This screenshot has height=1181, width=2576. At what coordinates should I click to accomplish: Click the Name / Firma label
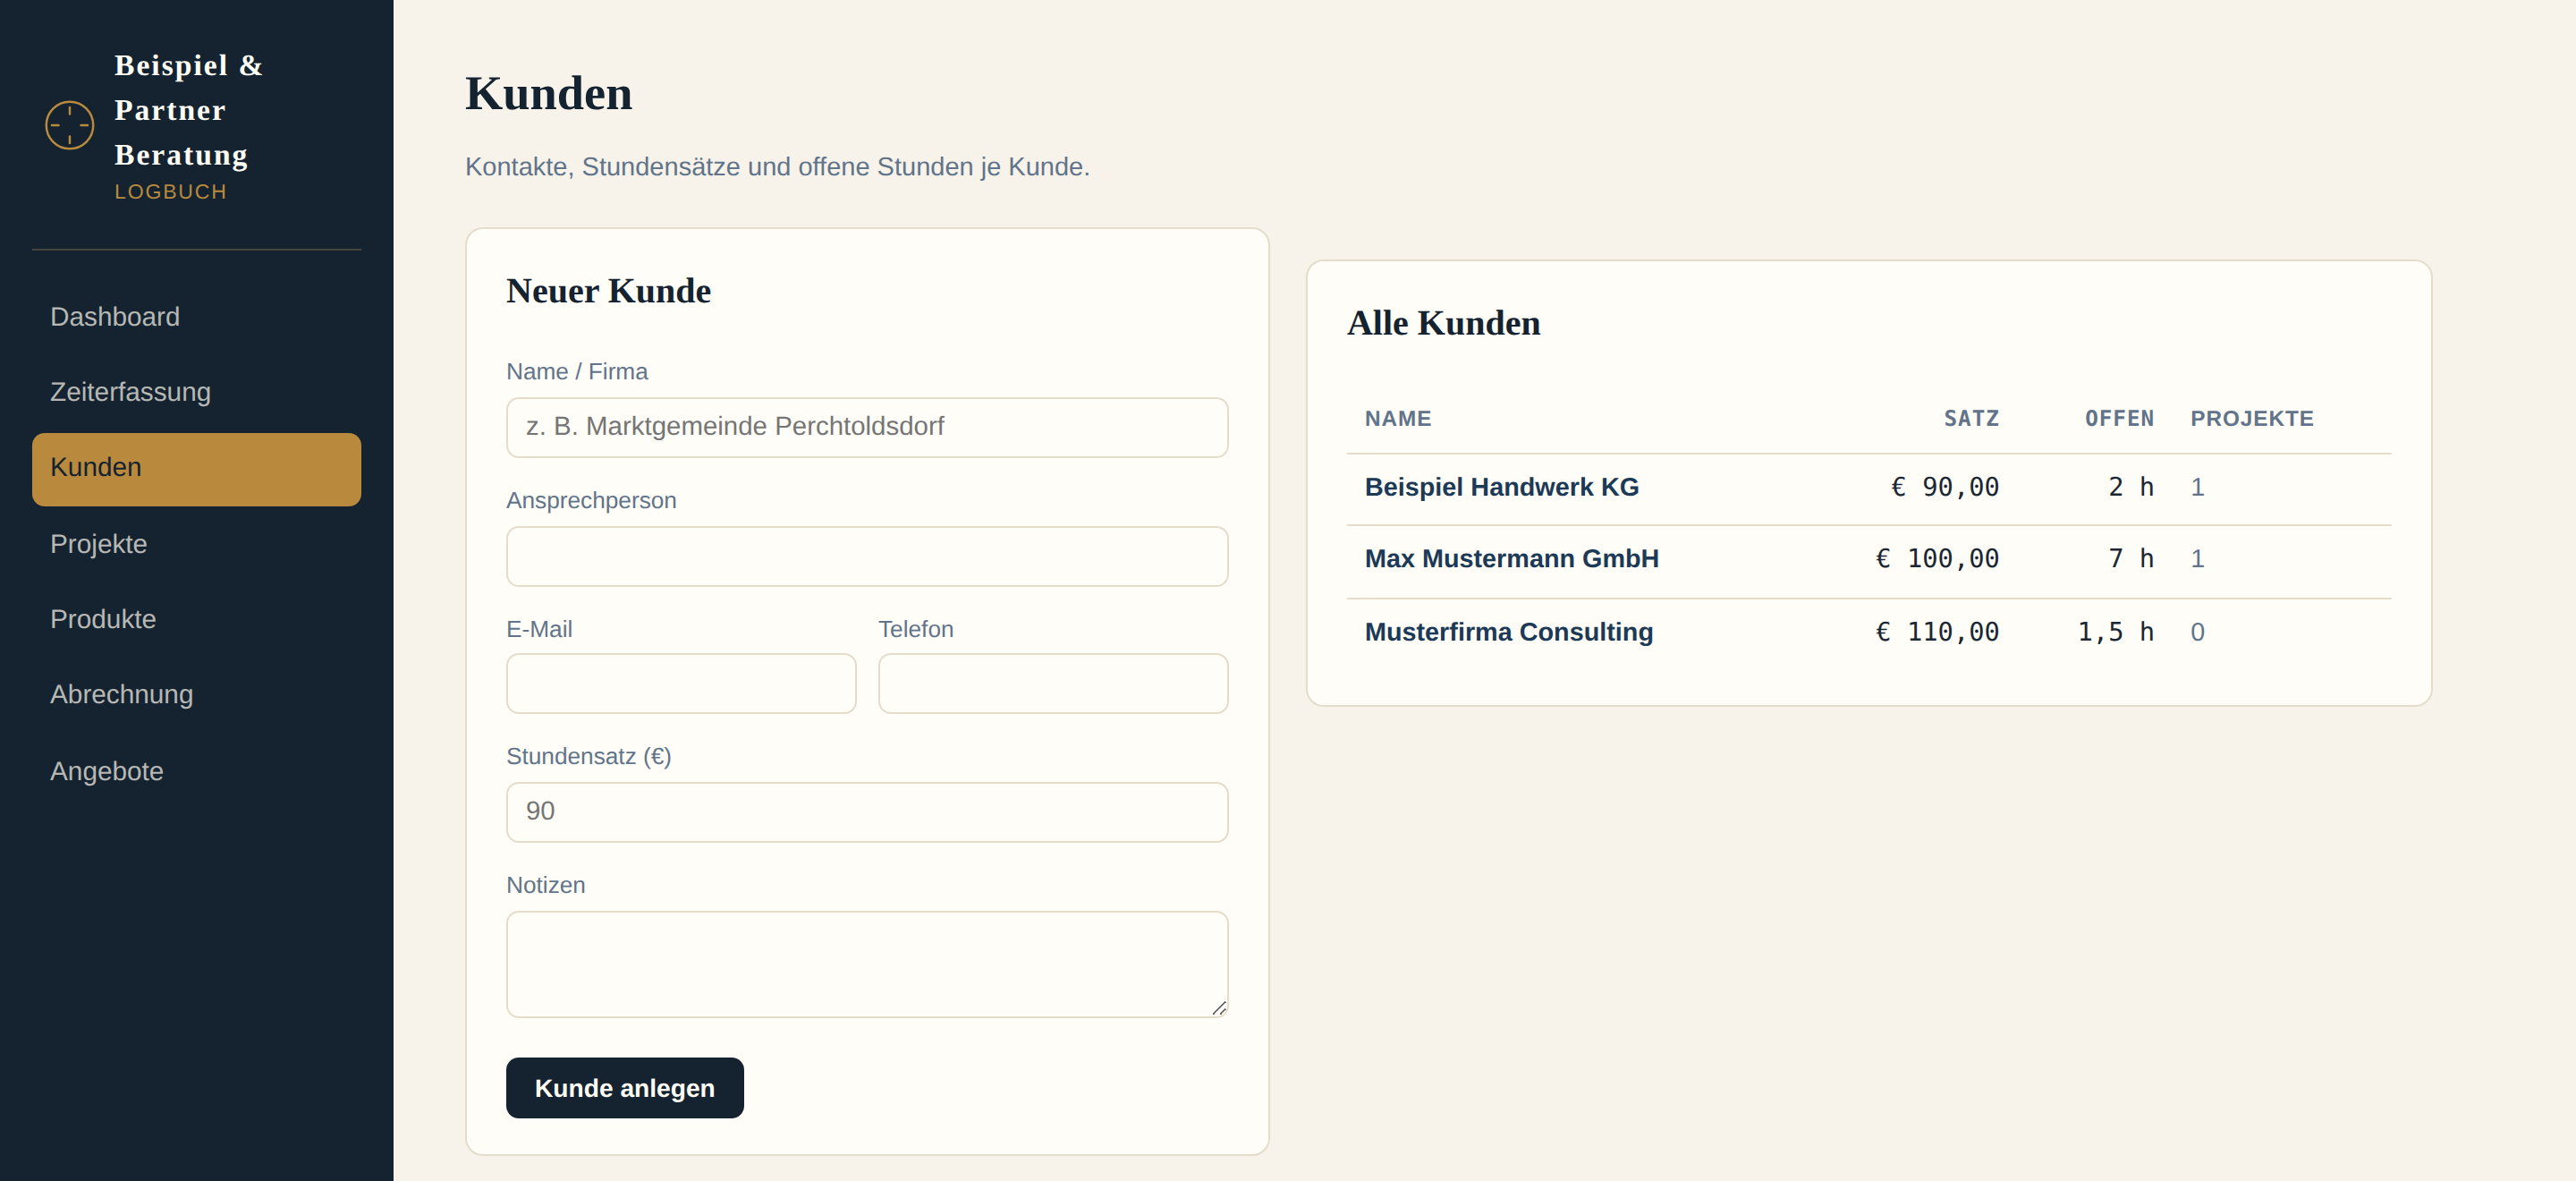pos(577,372)
